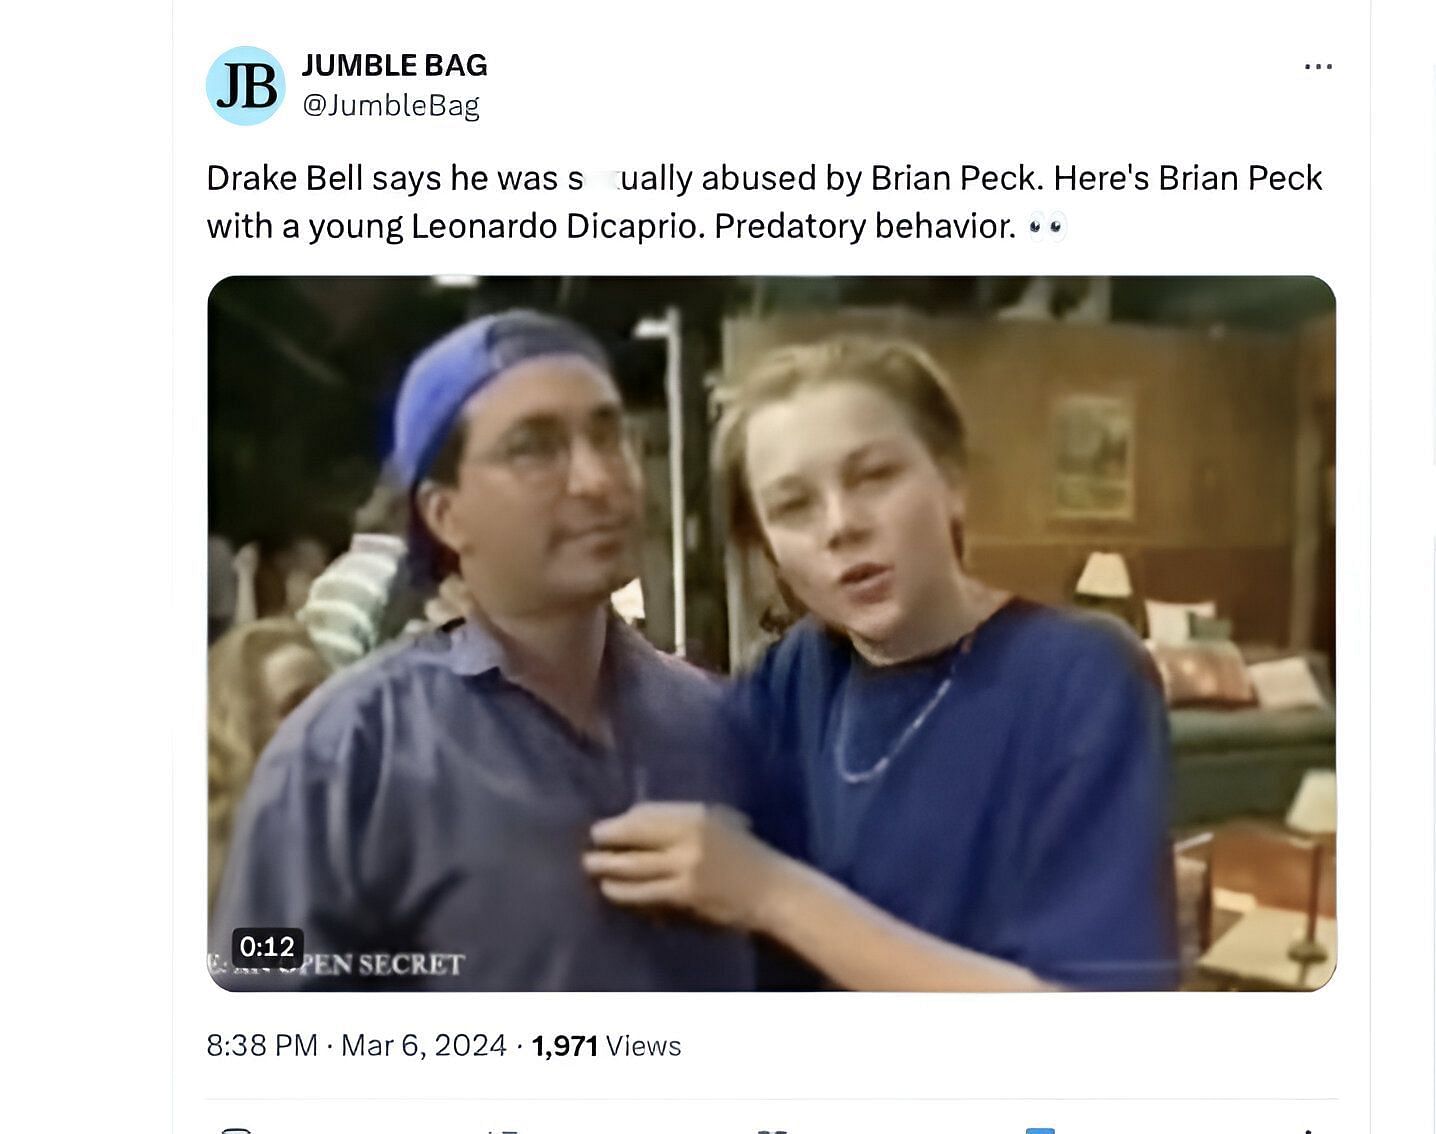The width and height of the screenshot is (1436, 1134).
Task: Click the reply icon below the tweet
Action: pyautogui.click(x=236, y=1131)
